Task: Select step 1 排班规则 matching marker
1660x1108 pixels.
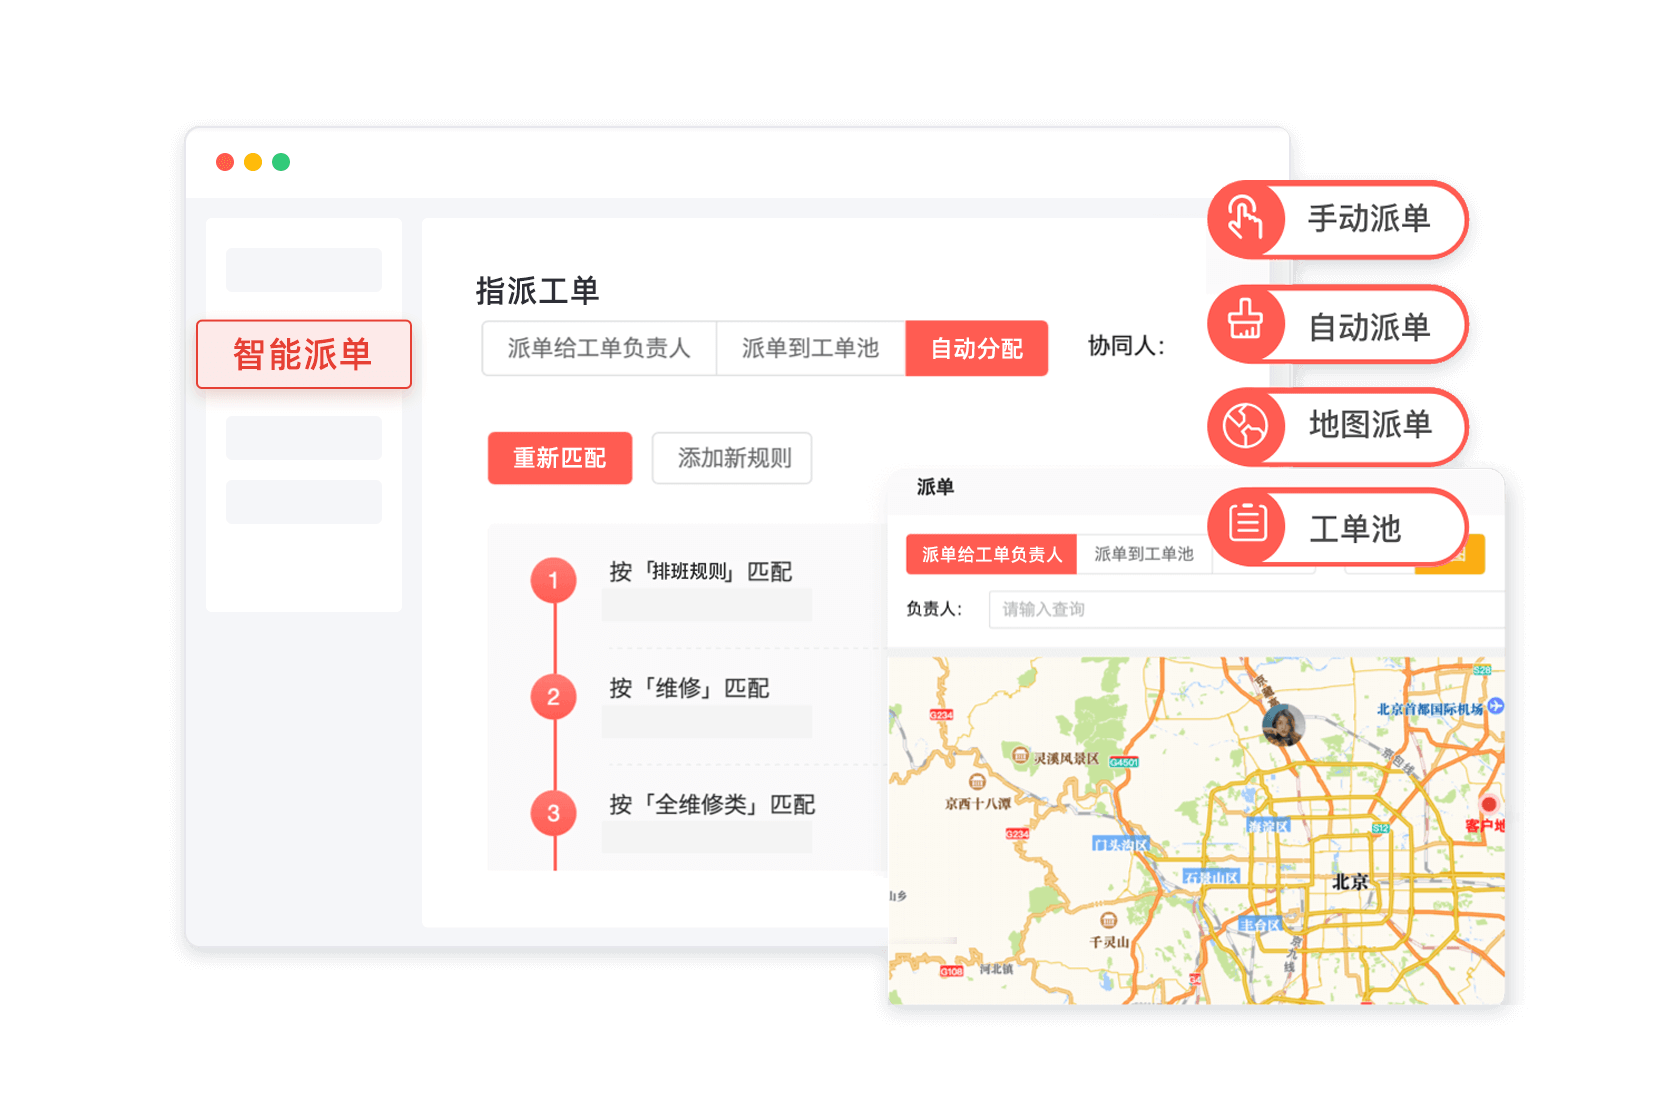Action: (553, 581)
